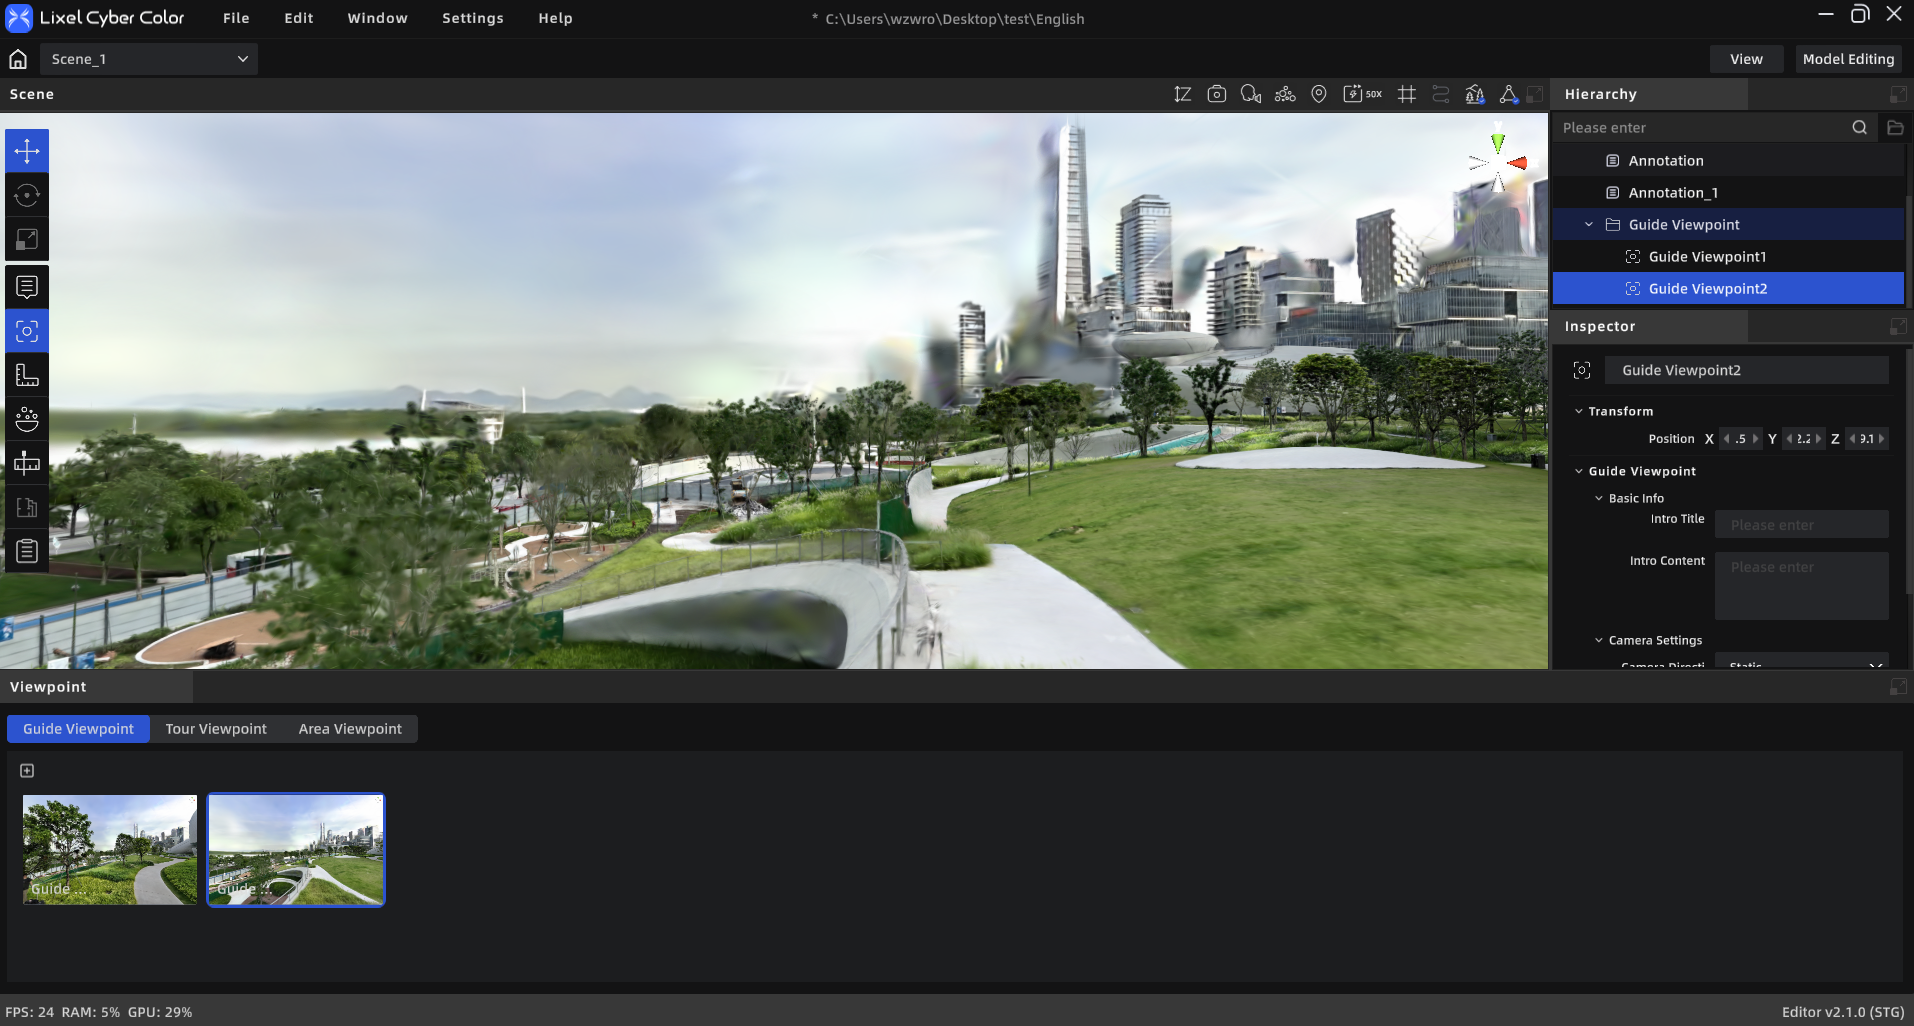Viewport: 1914px width, 1026px height.
Task: Select Guide Viewpoint2 in the Hierarchy
Action: [x=1728, y=289]
